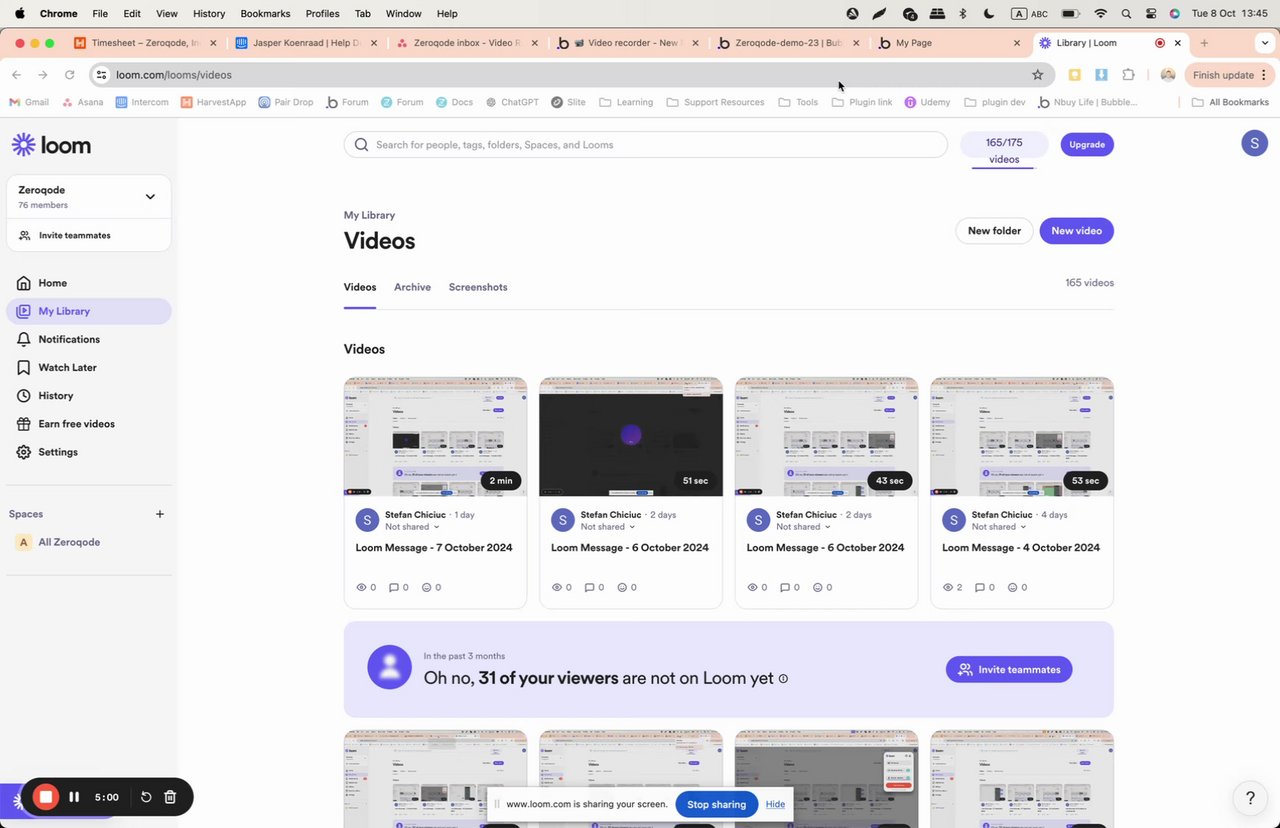The width and height of the screenshot is (1280, 828).
Task: Open the Chrome profile avatar
Action: tap(1167, 75)
